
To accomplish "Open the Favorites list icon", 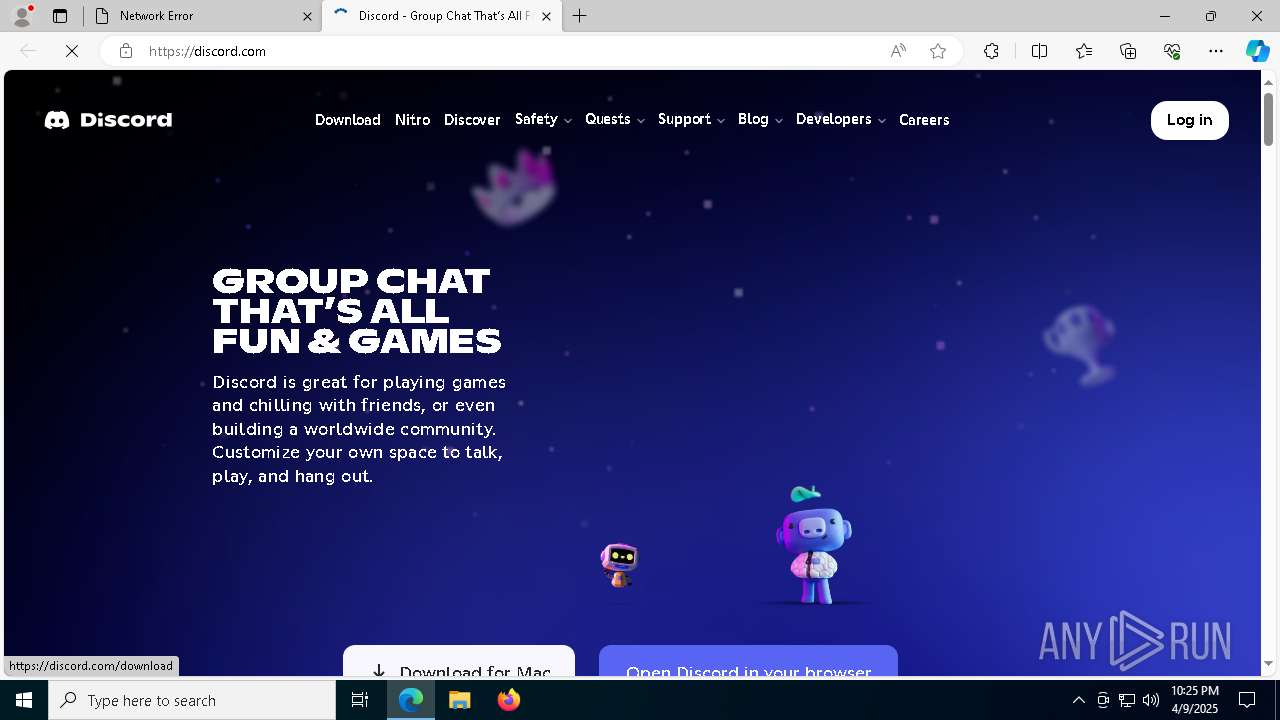I will point(1084,51).
